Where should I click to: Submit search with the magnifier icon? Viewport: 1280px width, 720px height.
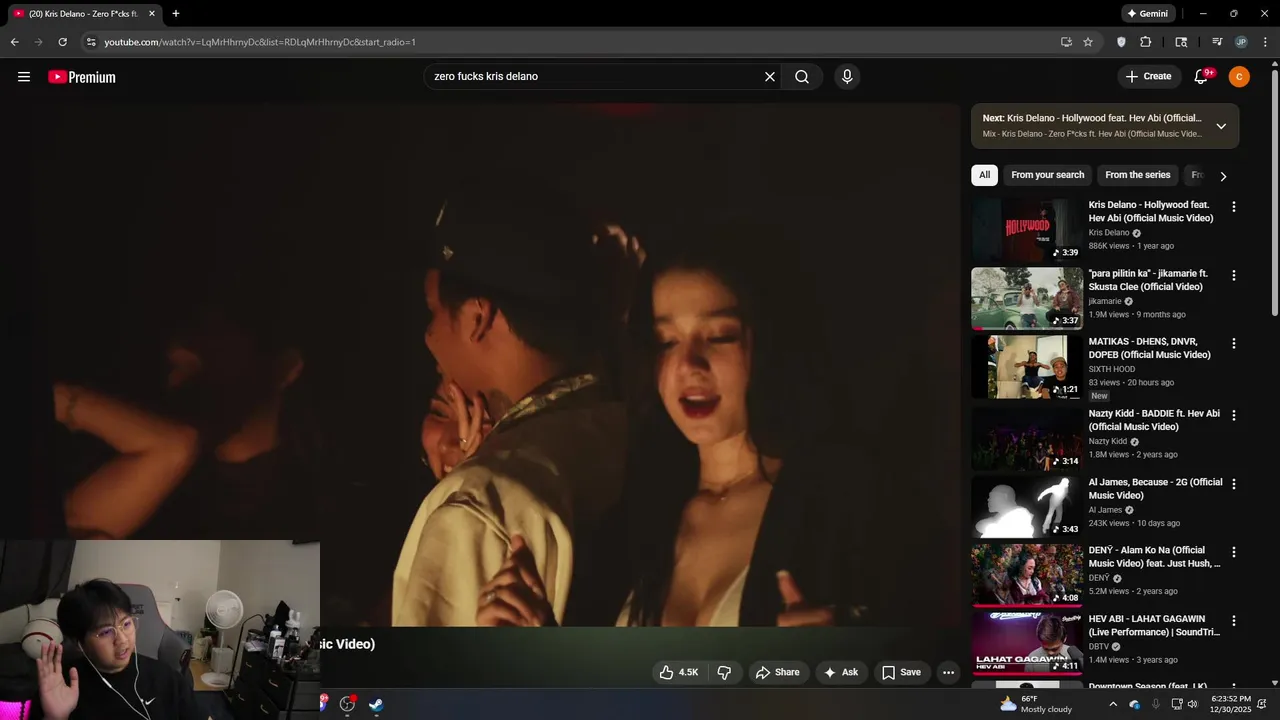(802, 77)
